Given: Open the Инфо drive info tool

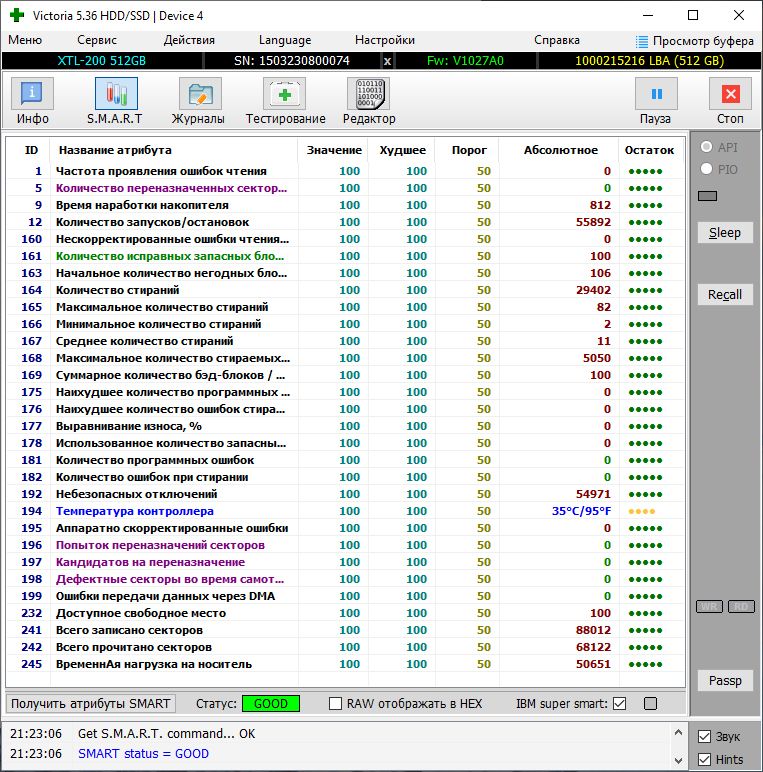Looking at the screenshot, I should click(x=32, y=94).
